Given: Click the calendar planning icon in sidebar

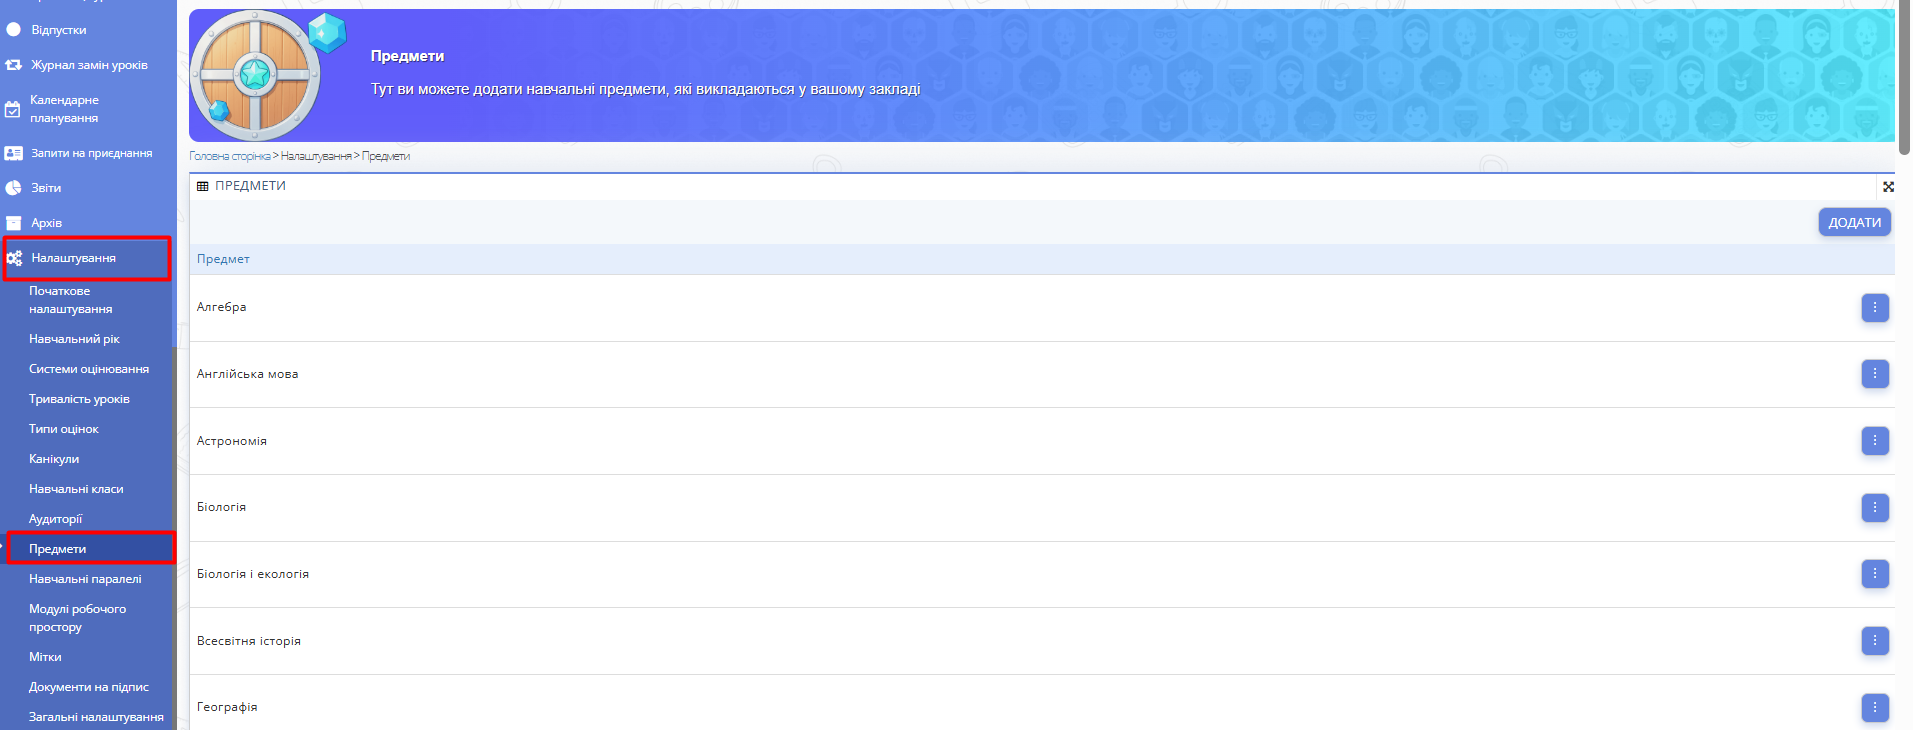Looking at the screenshot, I should 12,109.
